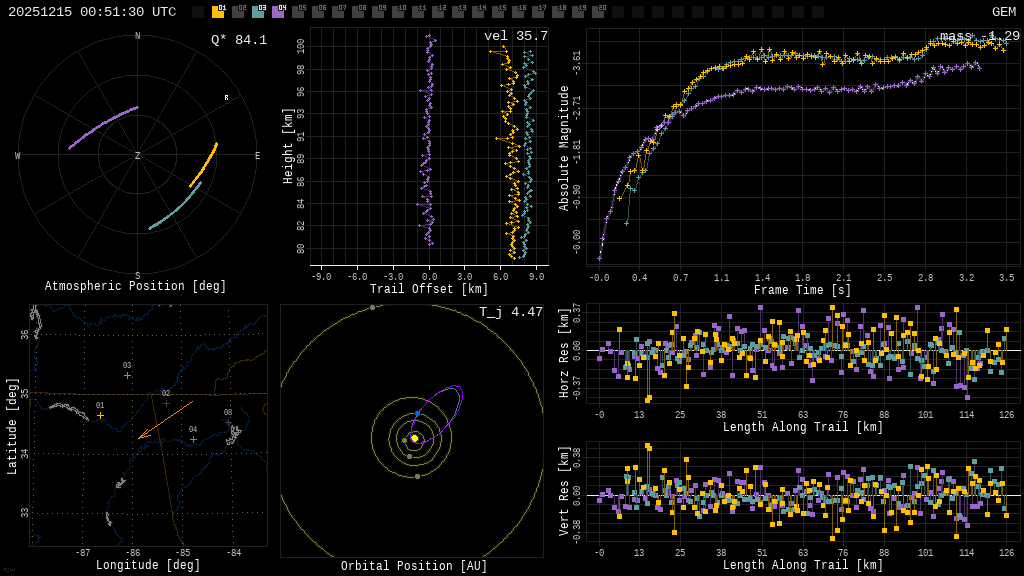The image size is (1024, 576).
Task: Click the T_j 4.47 label
Action: pyautogui.click(x=511, y=312)
